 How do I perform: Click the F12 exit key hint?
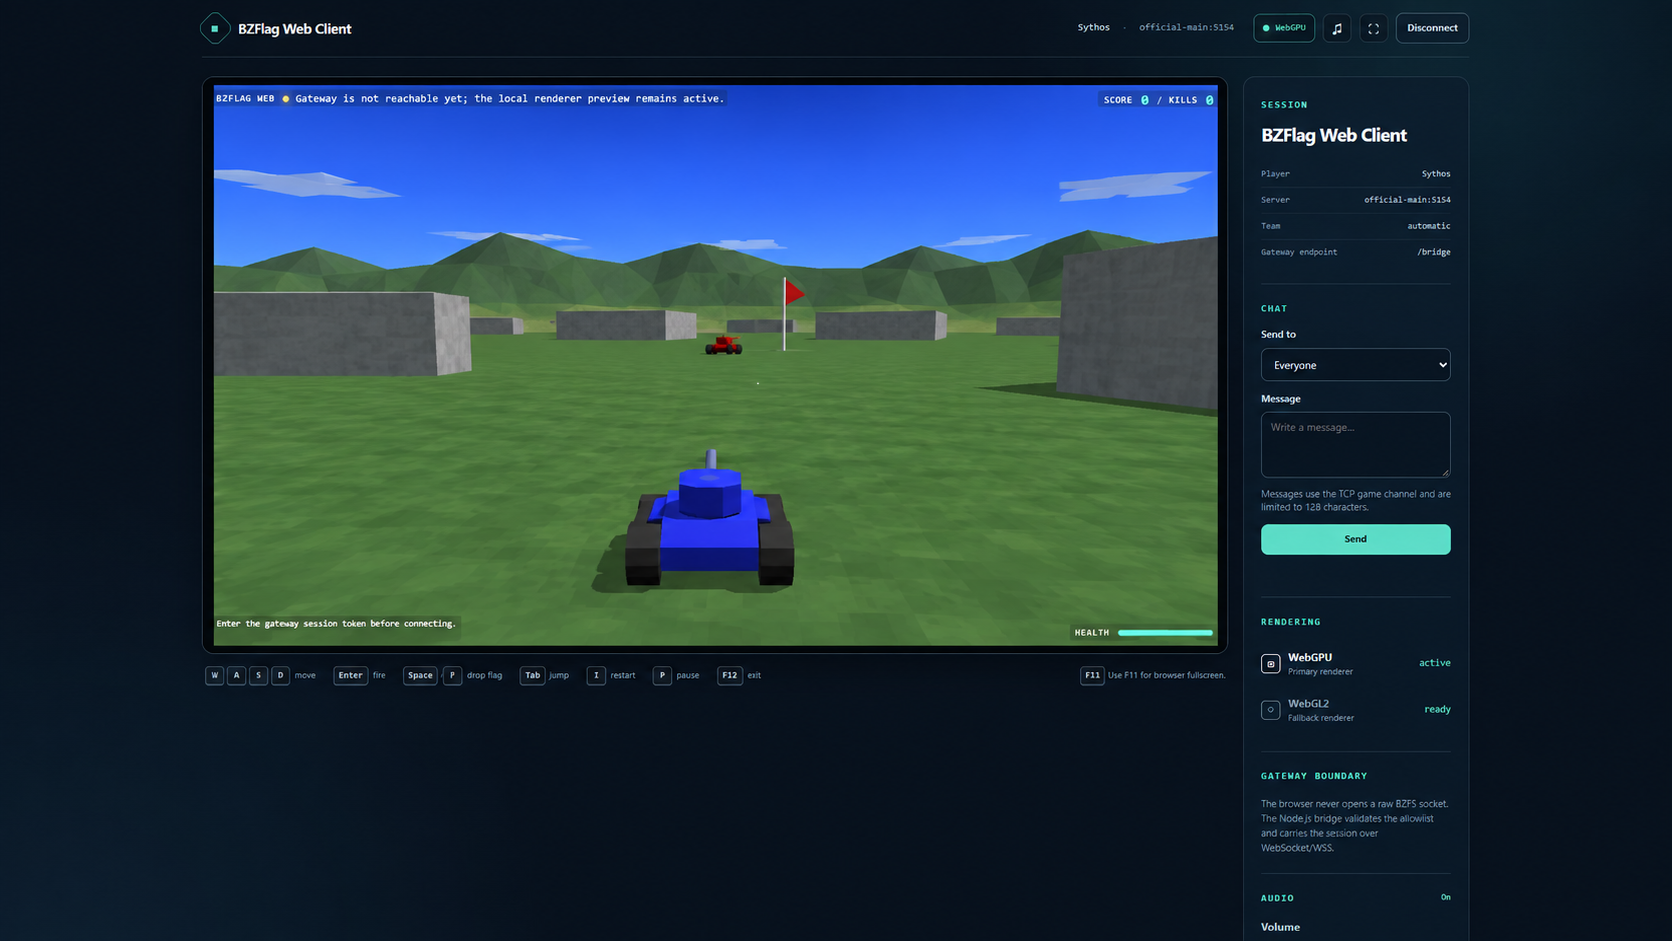point(739,675)
